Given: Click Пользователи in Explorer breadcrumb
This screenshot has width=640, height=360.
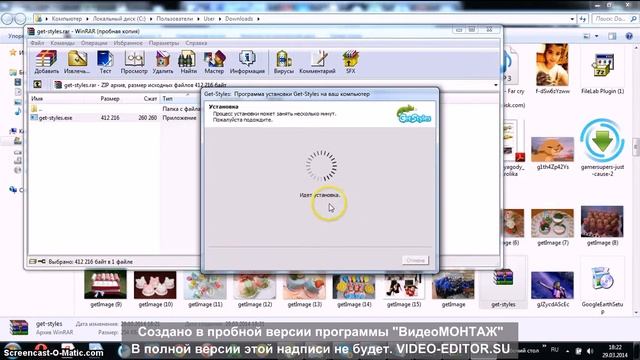Looking at the screenshot, I should pyautogui.click(x=175, y=19).
